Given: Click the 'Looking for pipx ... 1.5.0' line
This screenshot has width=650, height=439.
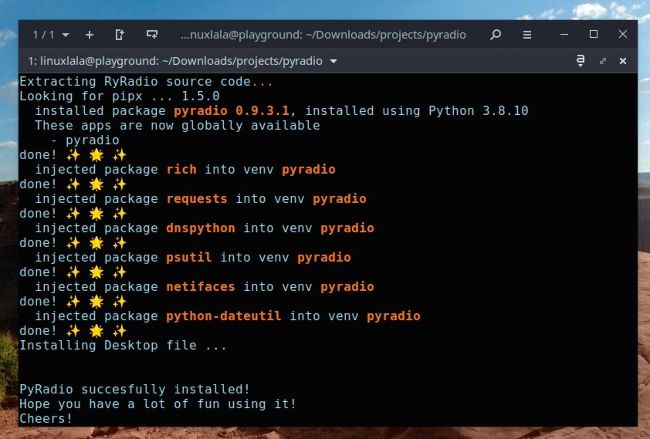Looking at the screenshot, I should pyautogui.click(x=119, y=96).
